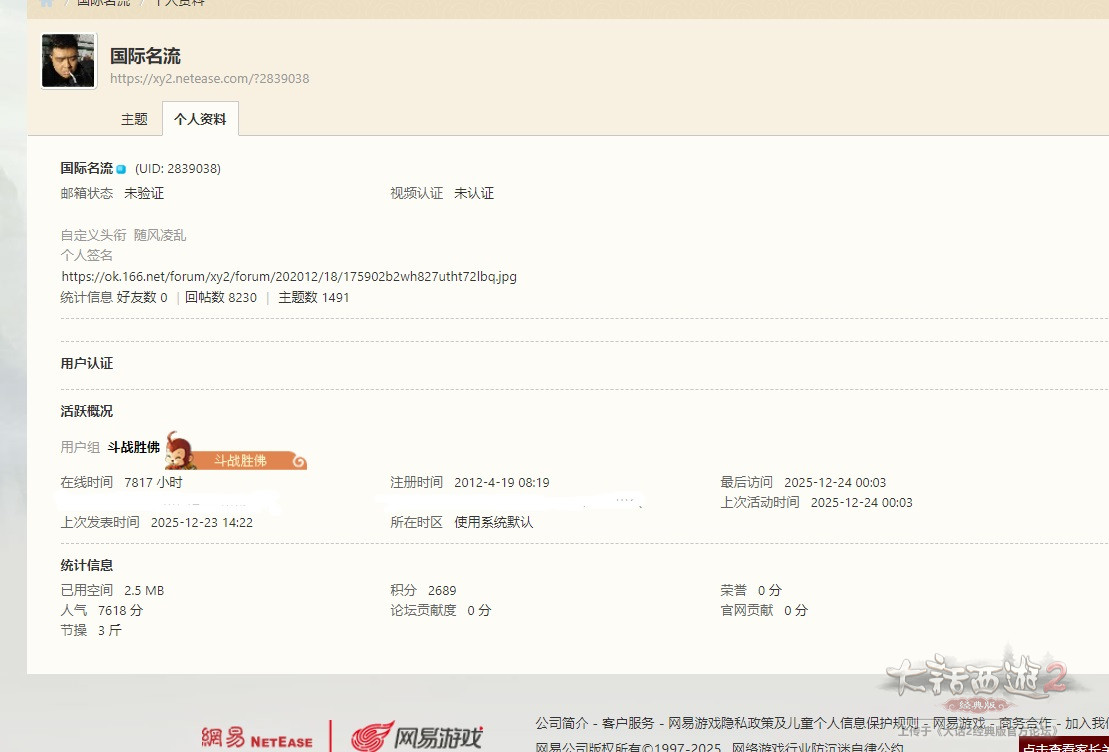Select the 个人资料 tab

pyautogui.click(x=200, y=119)
